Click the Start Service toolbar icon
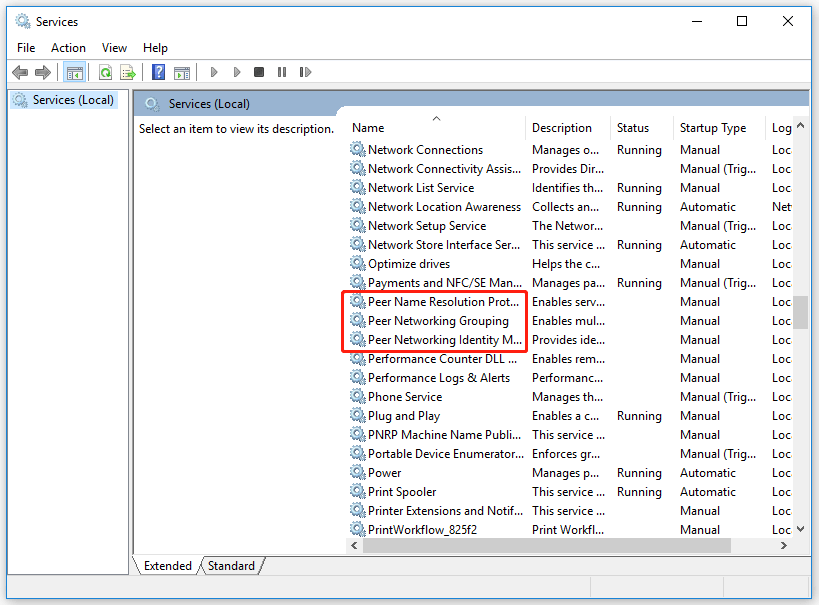 tap(214, 71)
